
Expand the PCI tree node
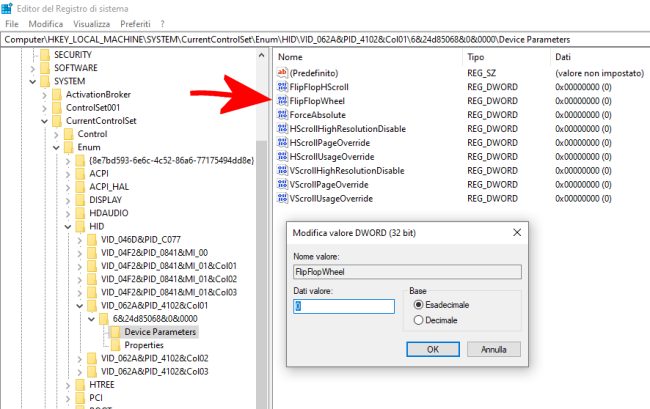[68, 398]
